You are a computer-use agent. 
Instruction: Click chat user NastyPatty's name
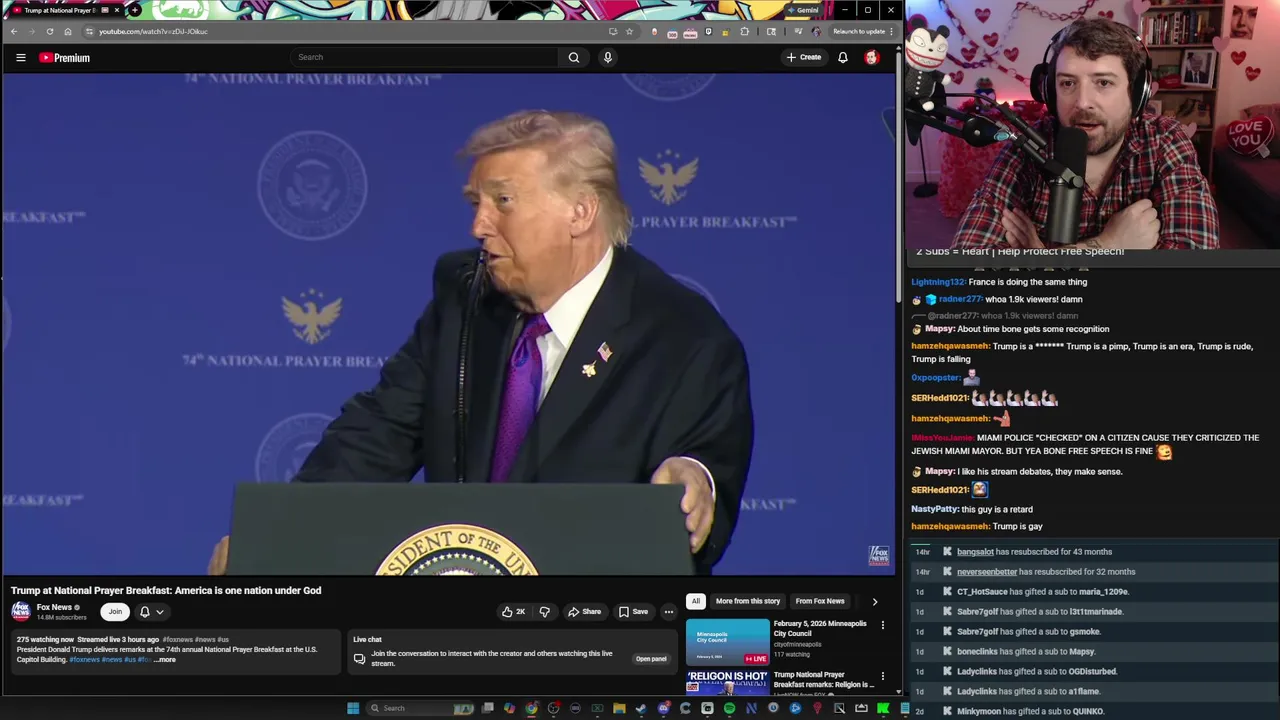[x=935, y=509]
